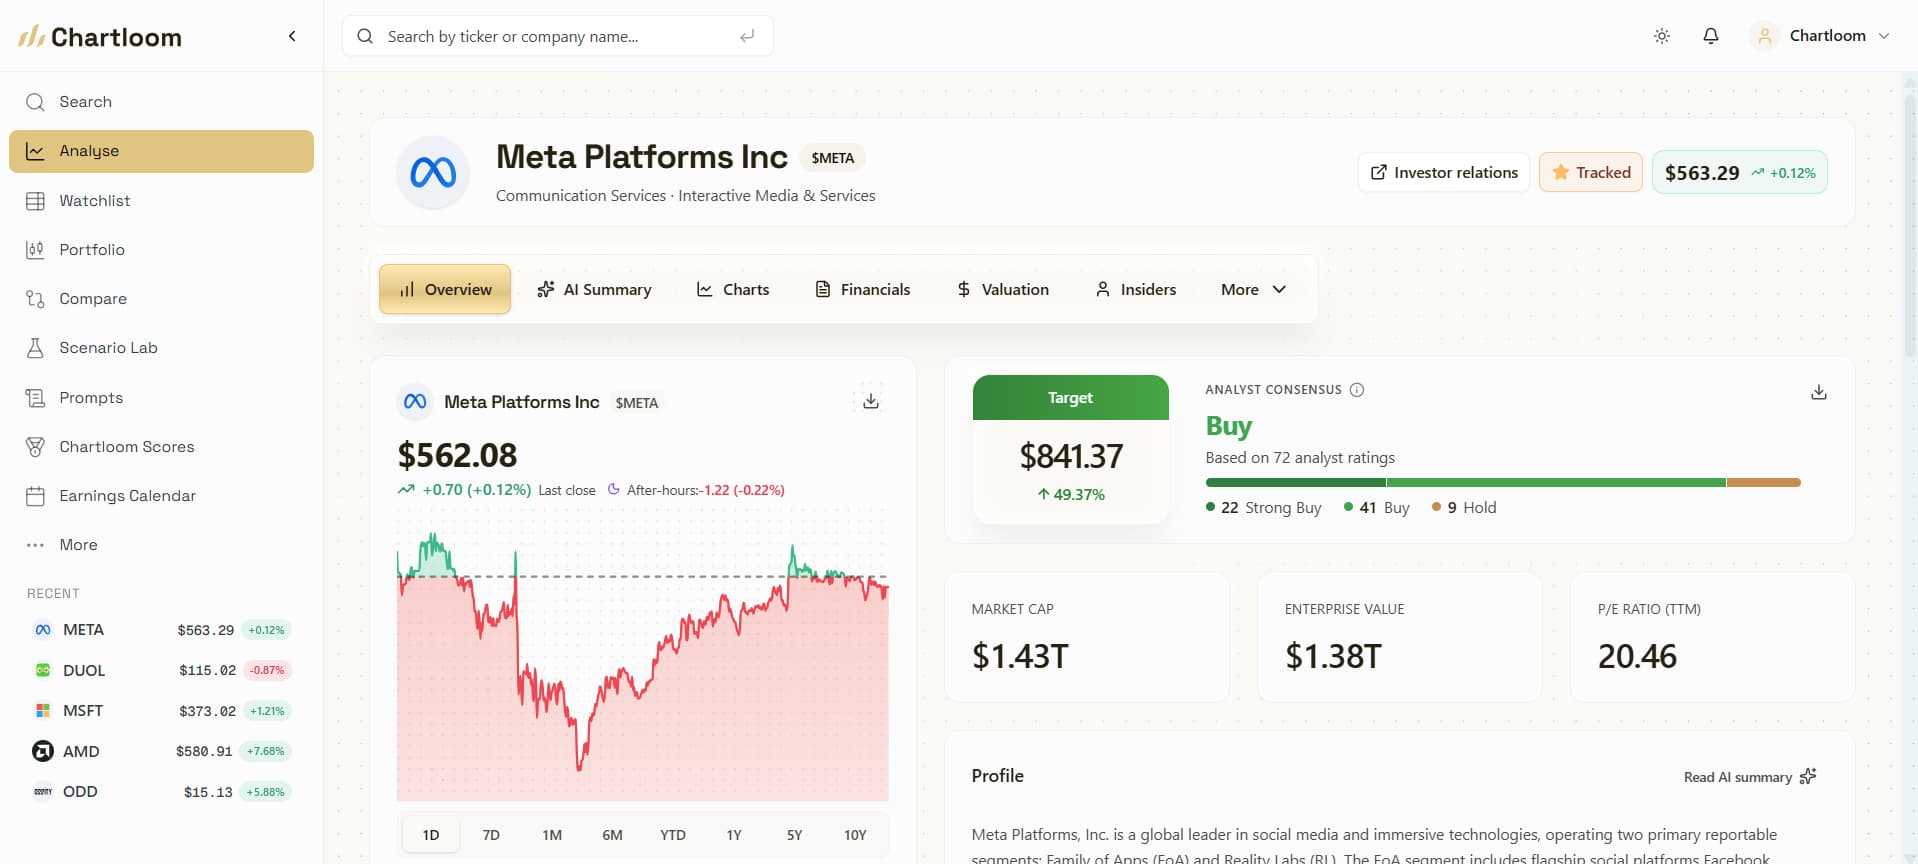Switch to the AI Summary tab
The image size is (1918, 864).
pos(594,289)
